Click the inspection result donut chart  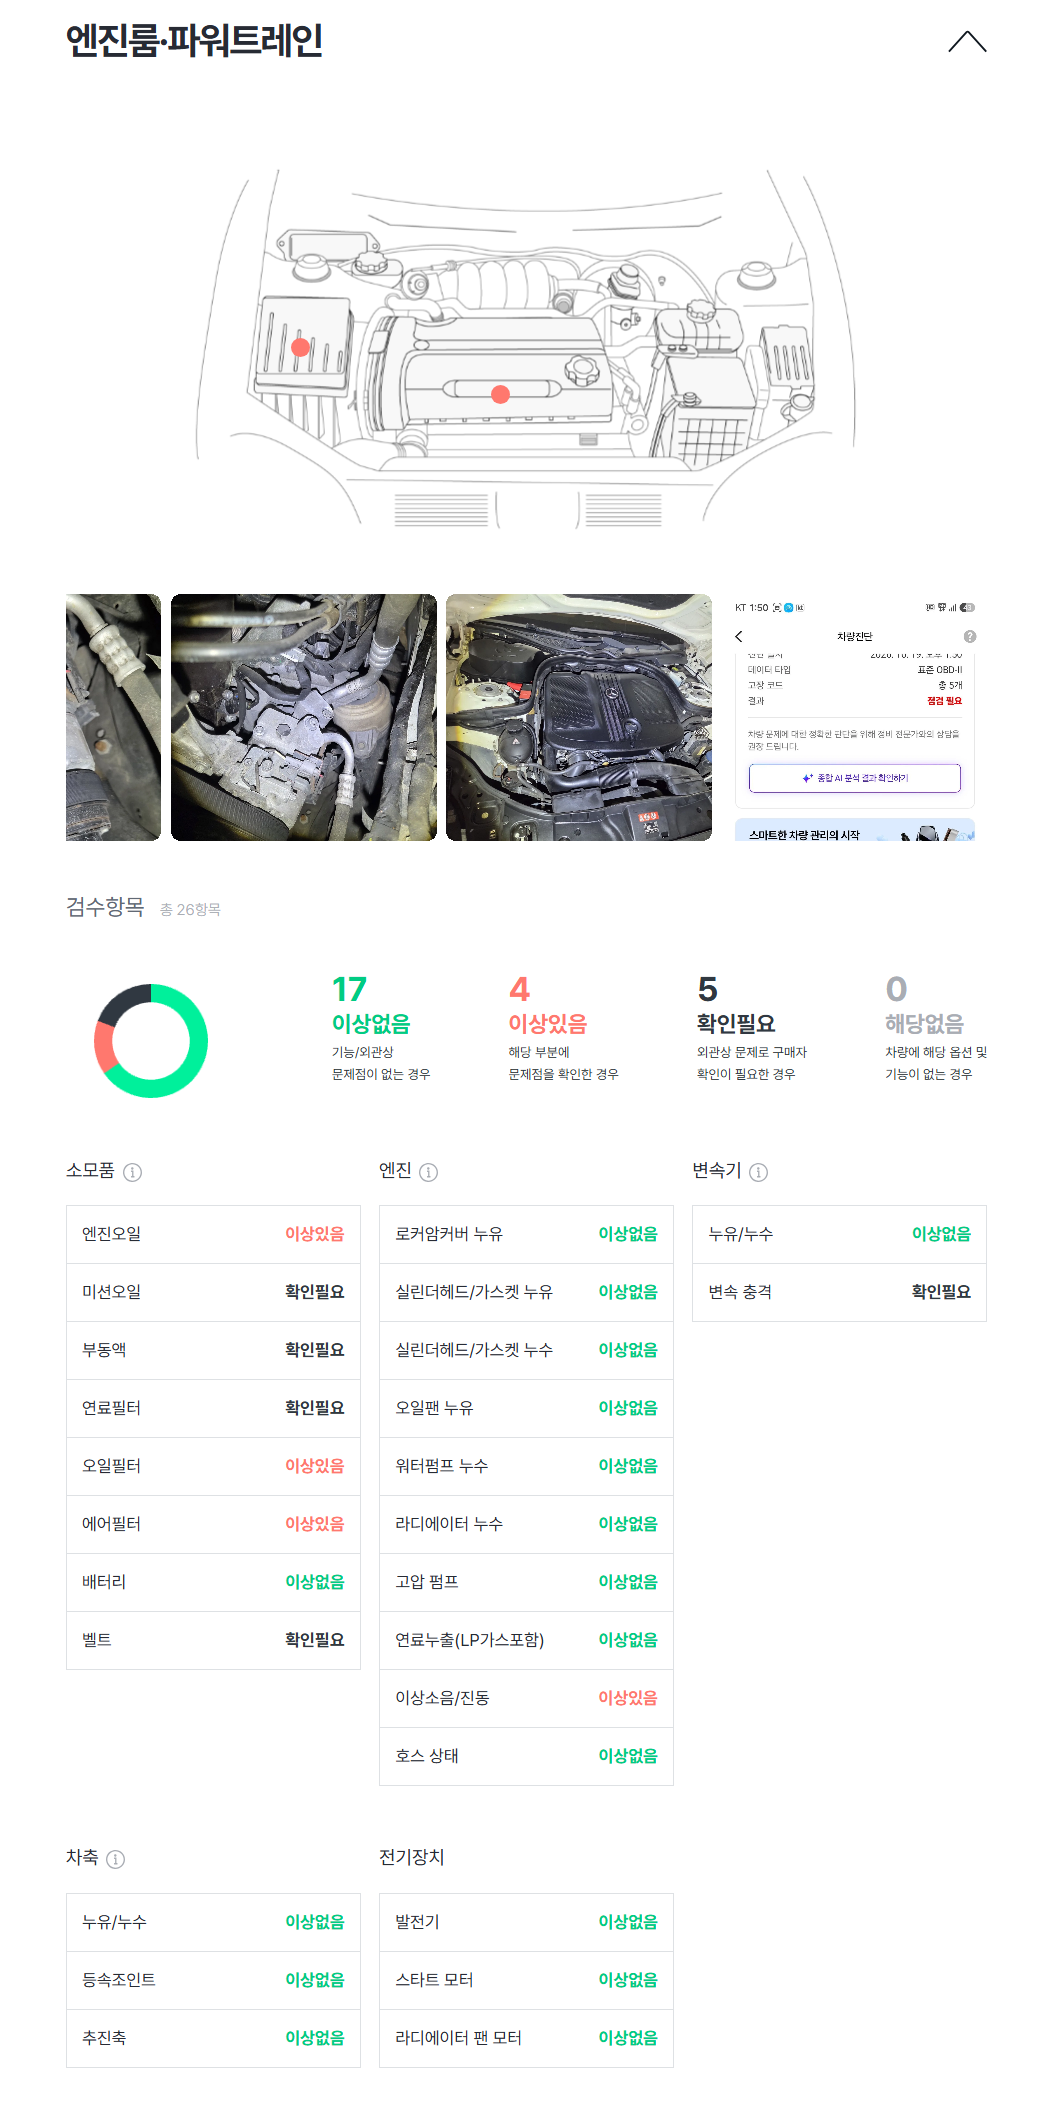coord(151,1041)
